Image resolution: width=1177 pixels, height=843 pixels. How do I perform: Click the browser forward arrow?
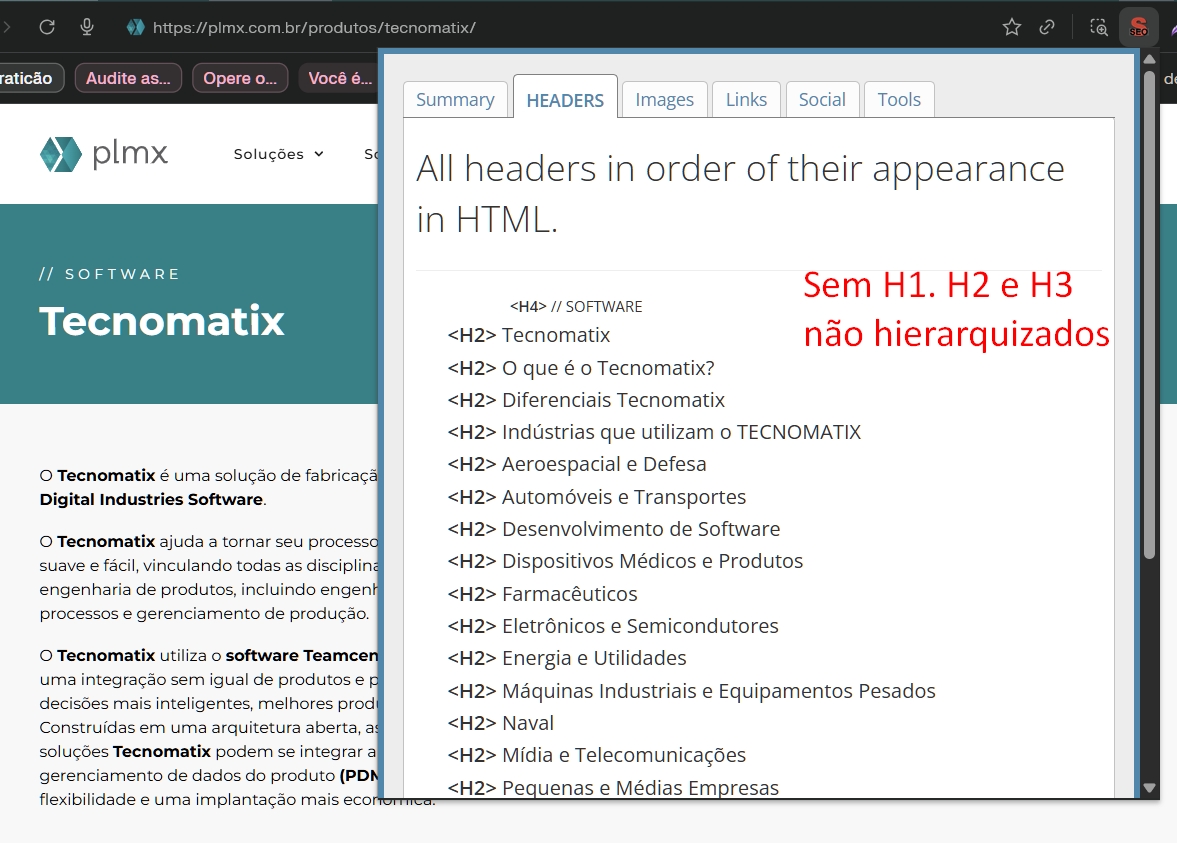(6, 27)
